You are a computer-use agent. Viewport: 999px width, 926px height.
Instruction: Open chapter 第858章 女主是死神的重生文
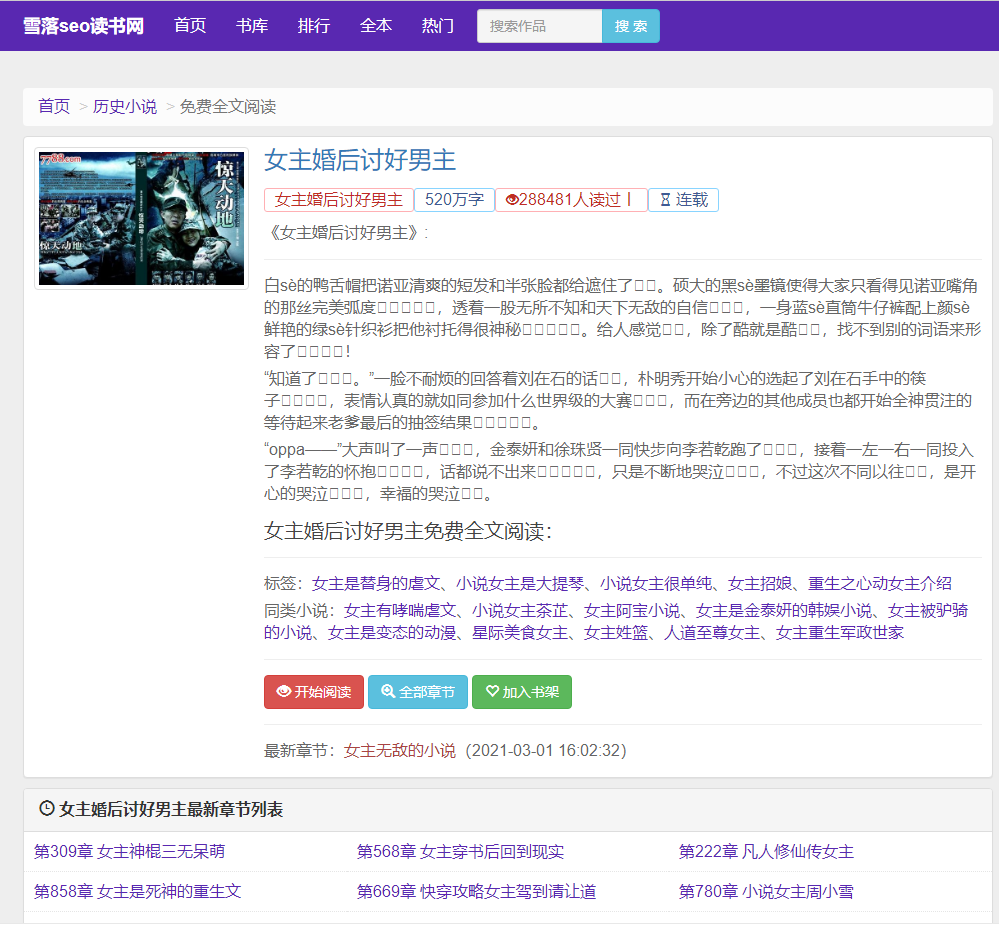click(138, 892)
